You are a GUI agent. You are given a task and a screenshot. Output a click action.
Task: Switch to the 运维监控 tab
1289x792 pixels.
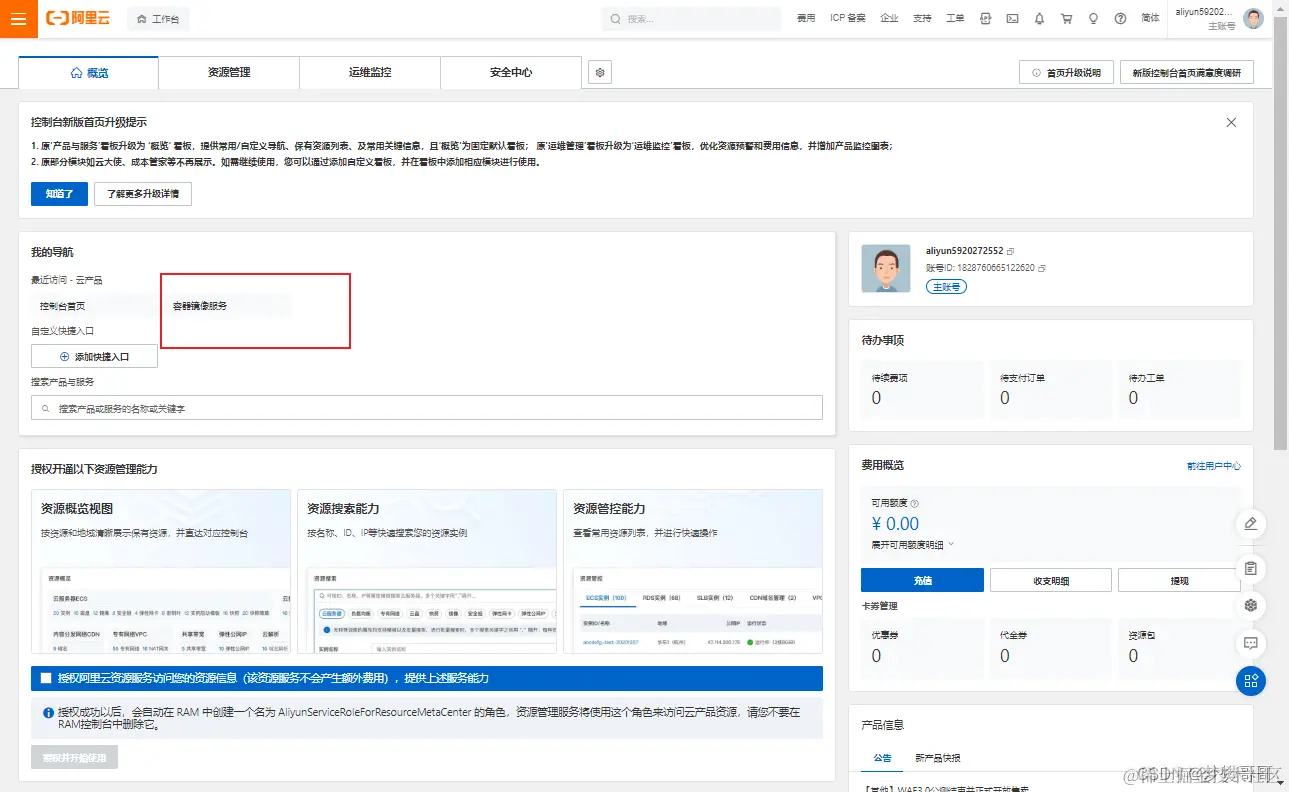pos(370,72)
